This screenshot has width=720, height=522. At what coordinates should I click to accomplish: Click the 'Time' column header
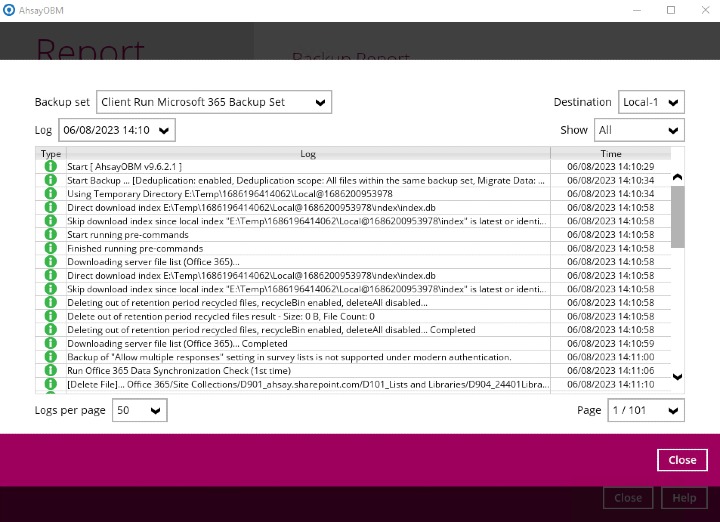coord(611,153)
